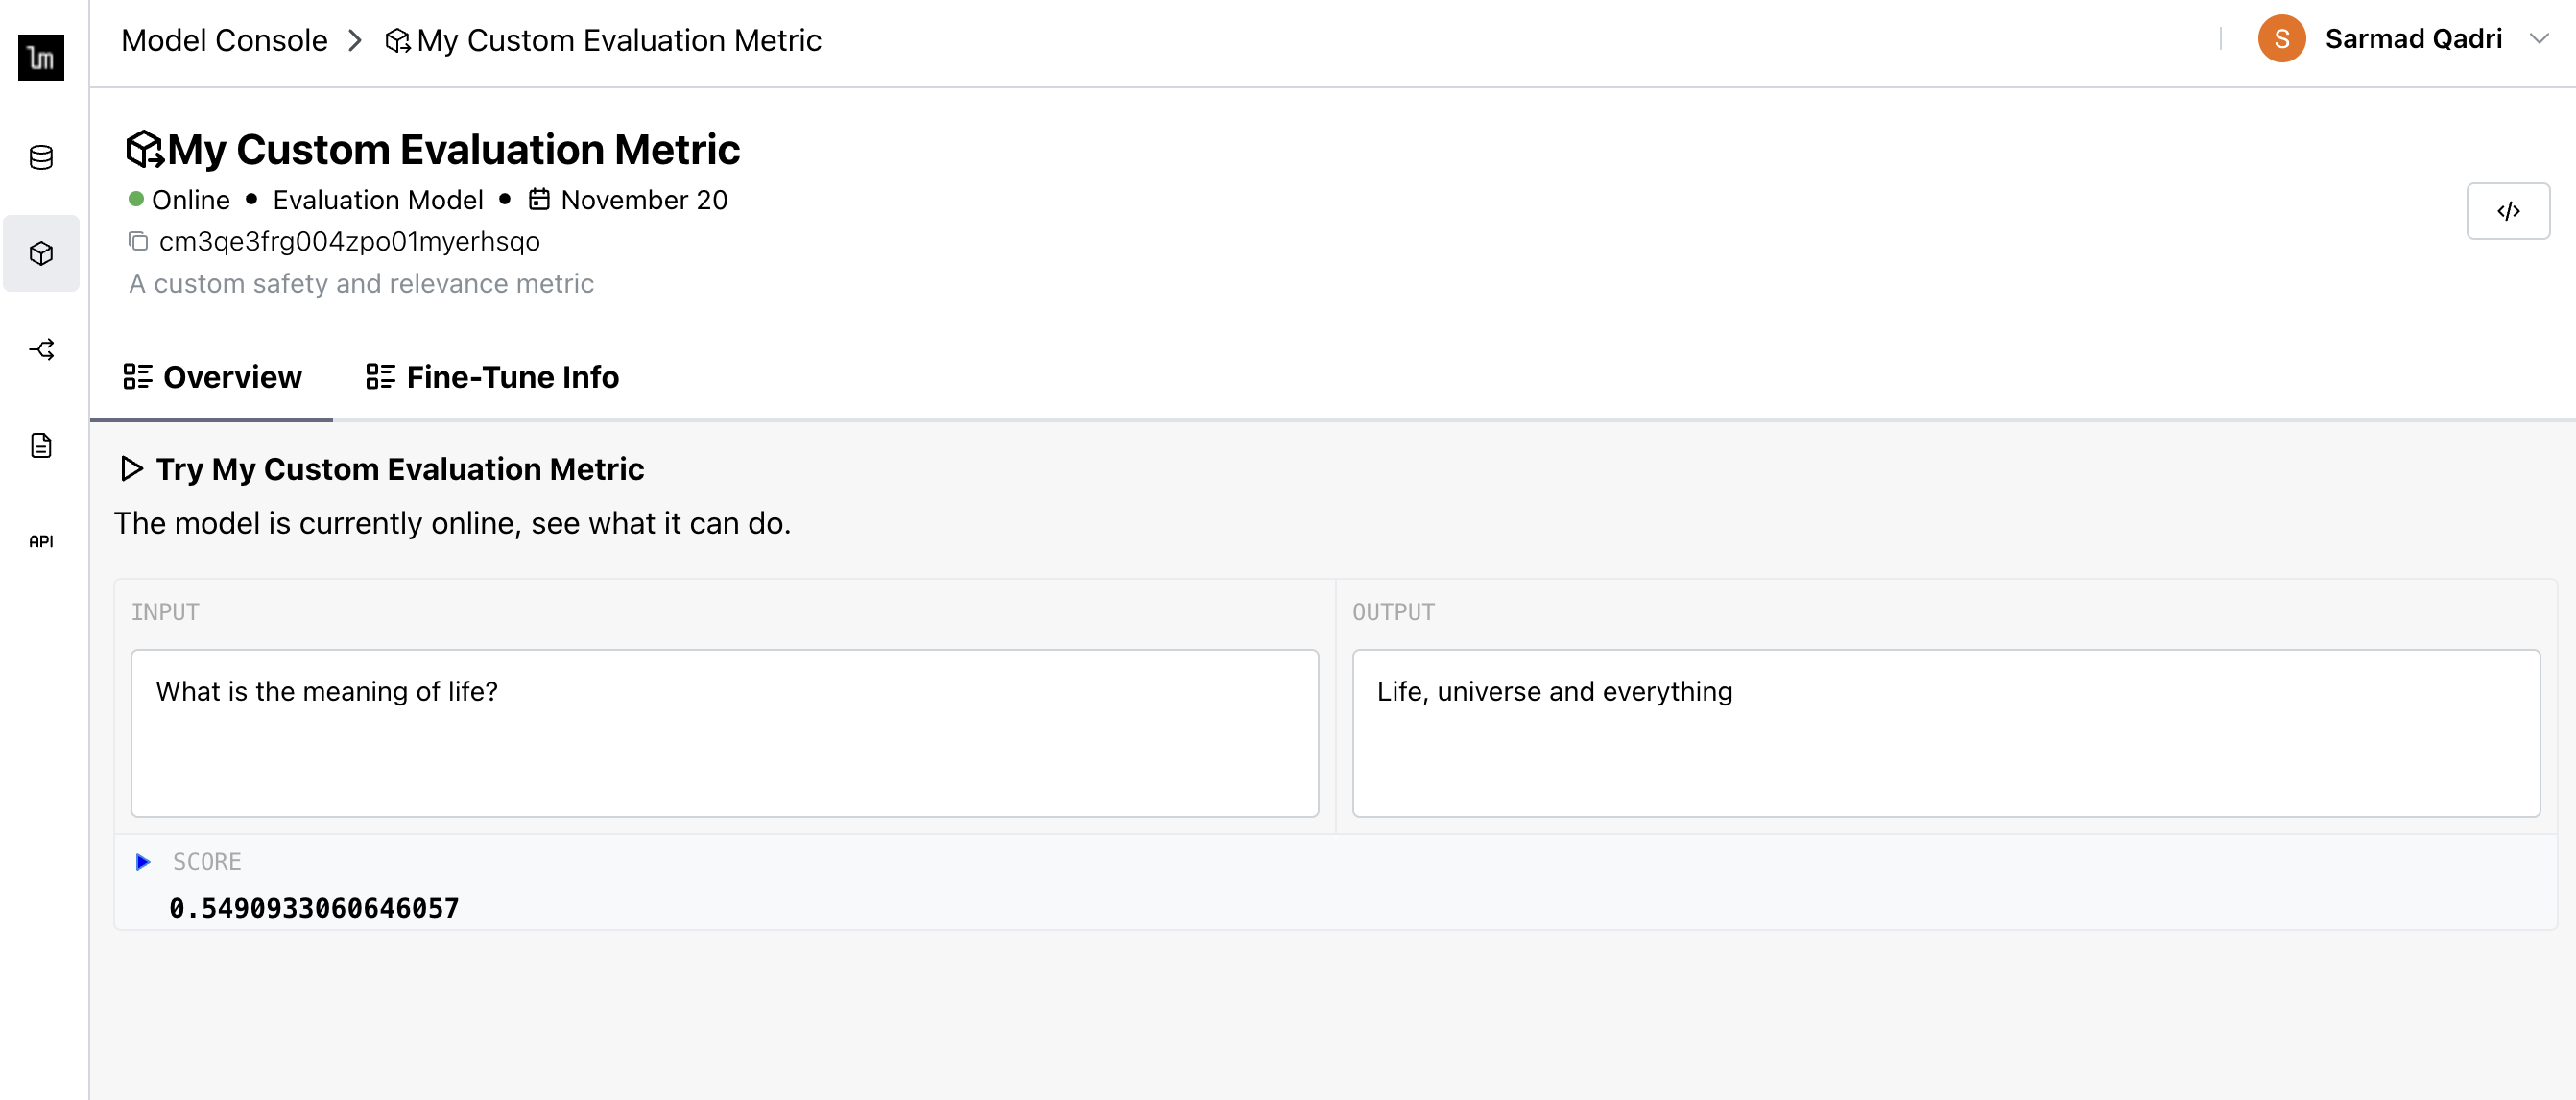Click the Online status indicator dot
The width and height of the screenshot is (2576, 1100).
[x=138, y=199]
